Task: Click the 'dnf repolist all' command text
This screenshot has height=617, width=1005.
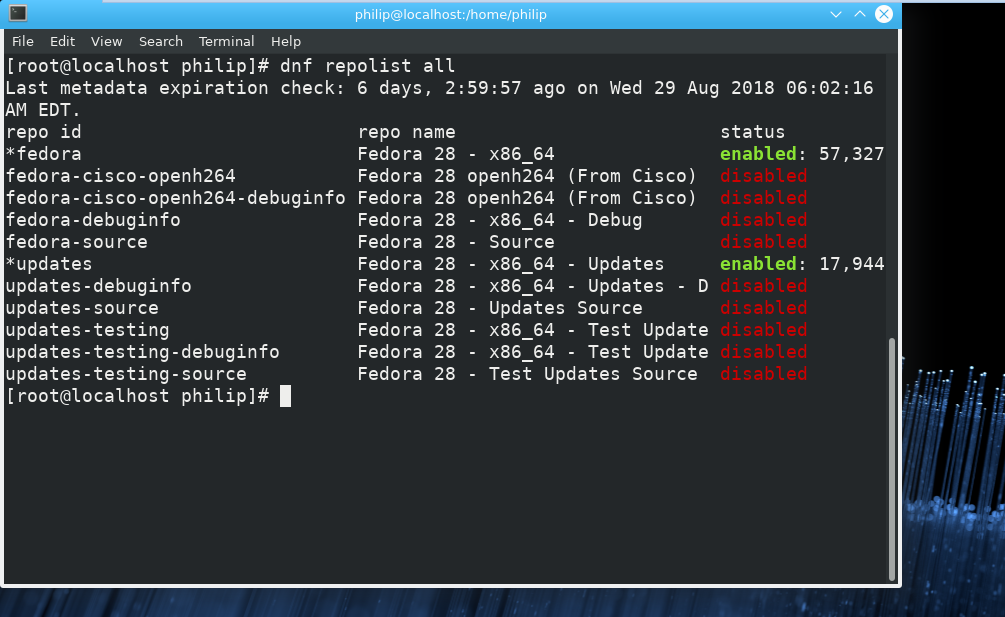Action: click(x=367, y=66)
